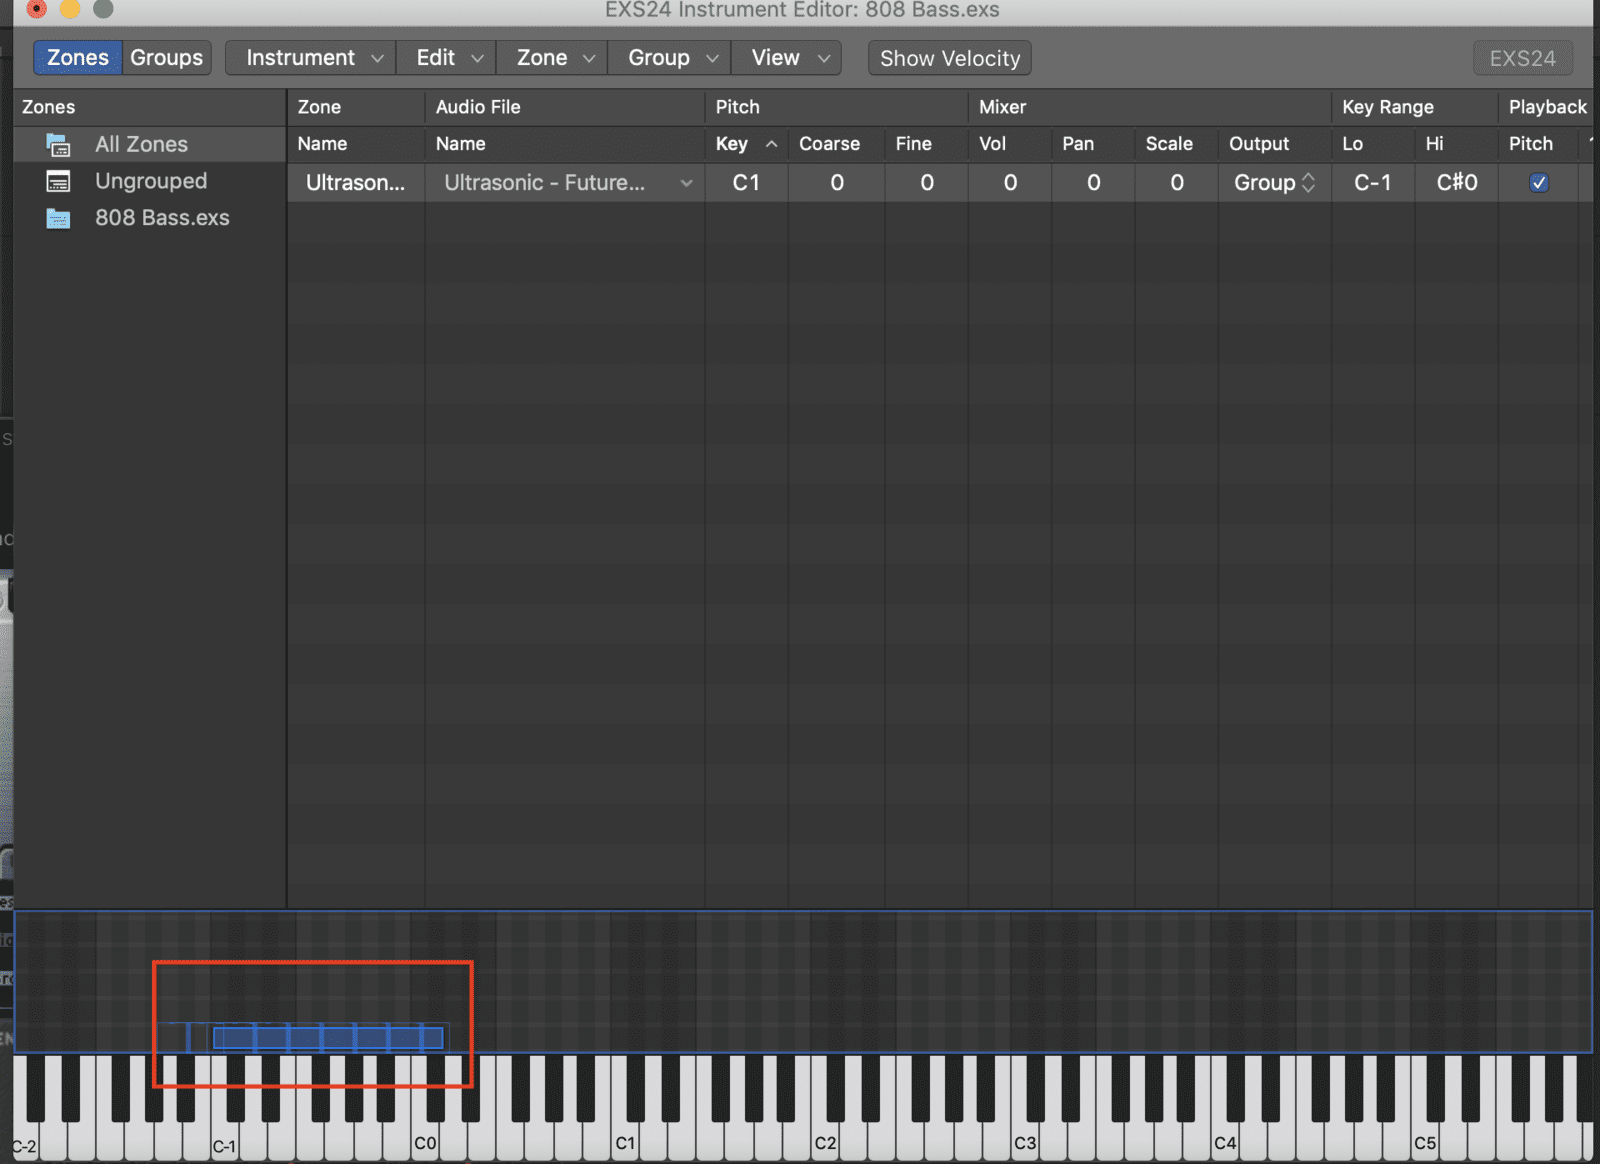This screenshot has width=1600, height=1164.
Task: Click the Show Velocity button
Action: pos(949,59)
